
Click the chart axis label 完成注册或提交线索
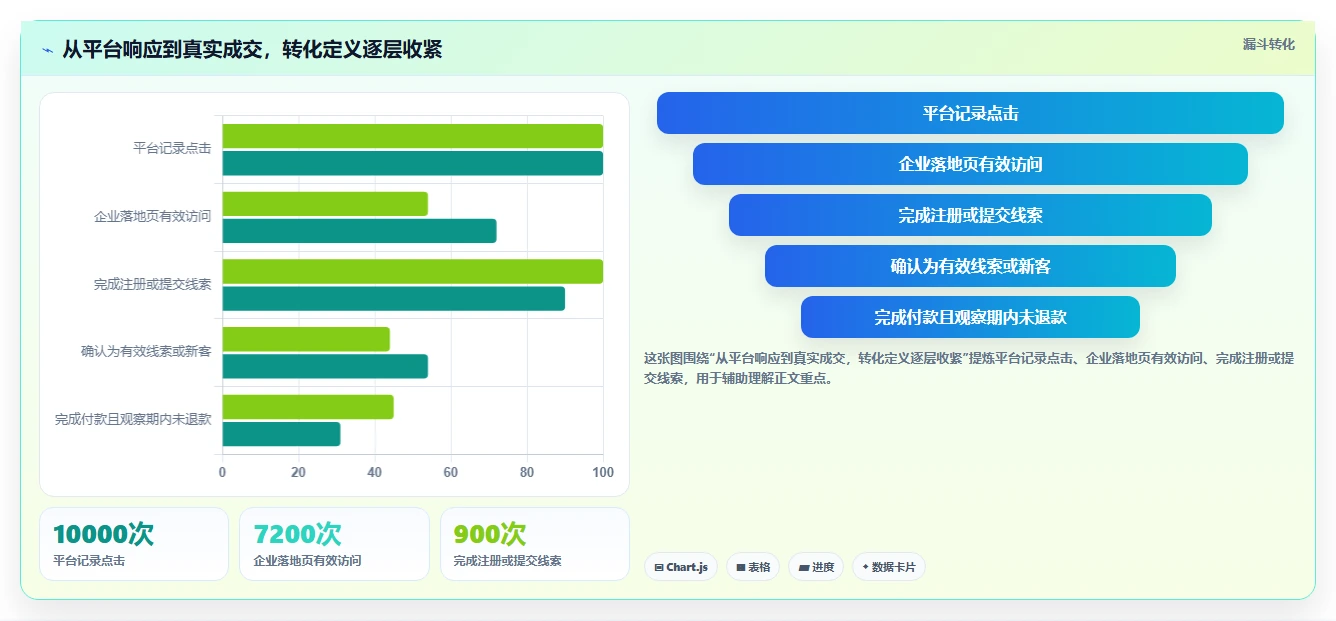[x=153, y=284]
